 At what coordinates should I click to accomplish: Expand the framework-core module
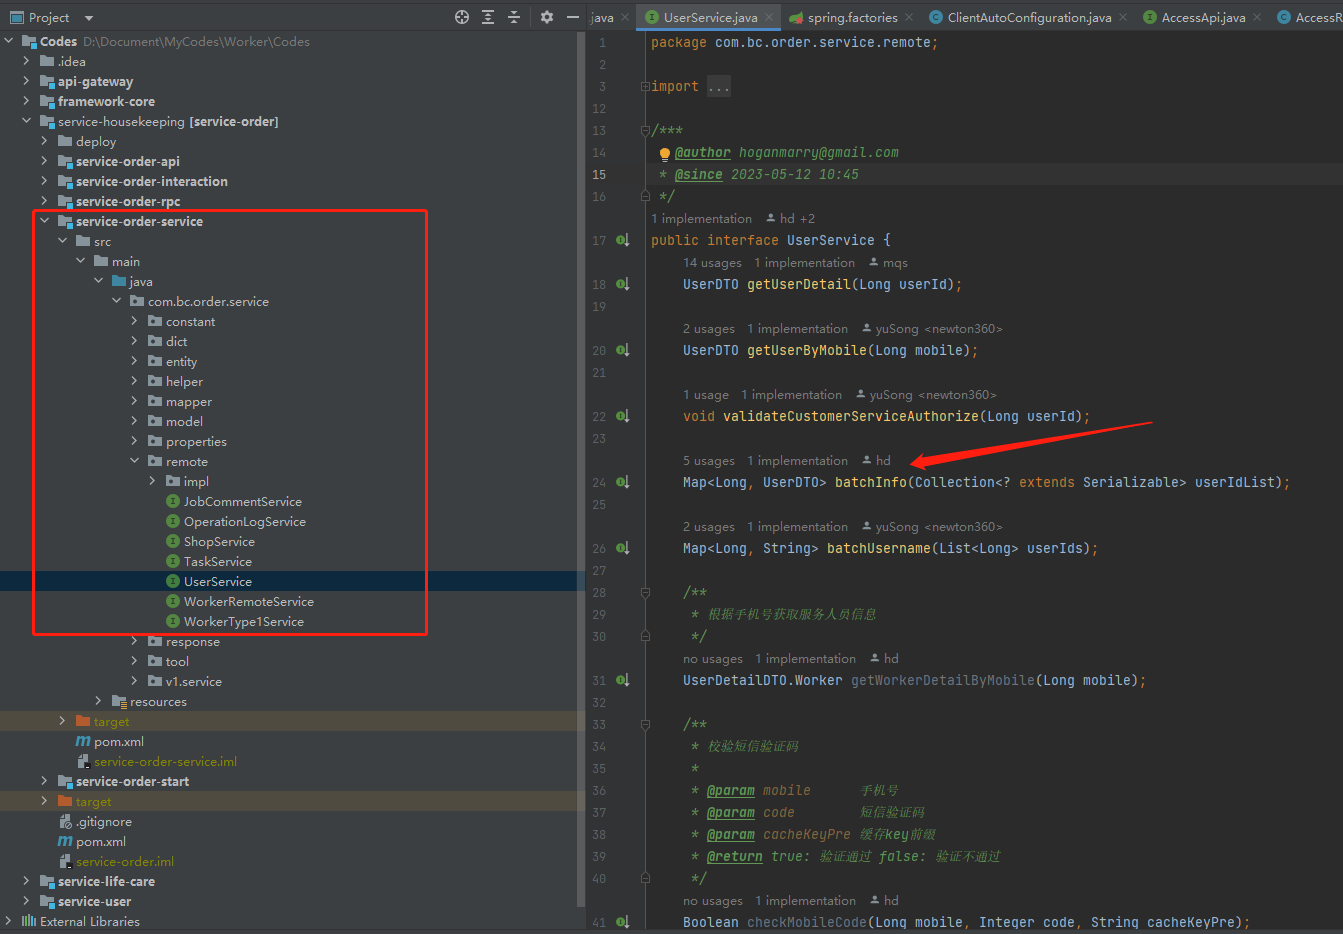pos(27,101)
